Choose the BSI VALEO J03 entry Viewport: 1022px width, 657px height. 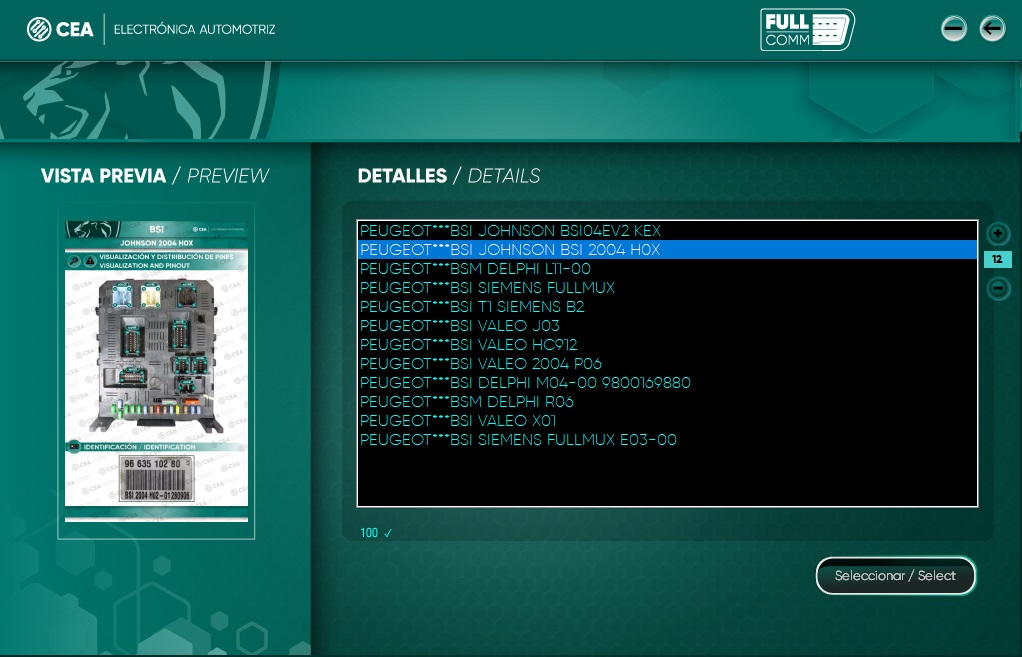[460, 326]
